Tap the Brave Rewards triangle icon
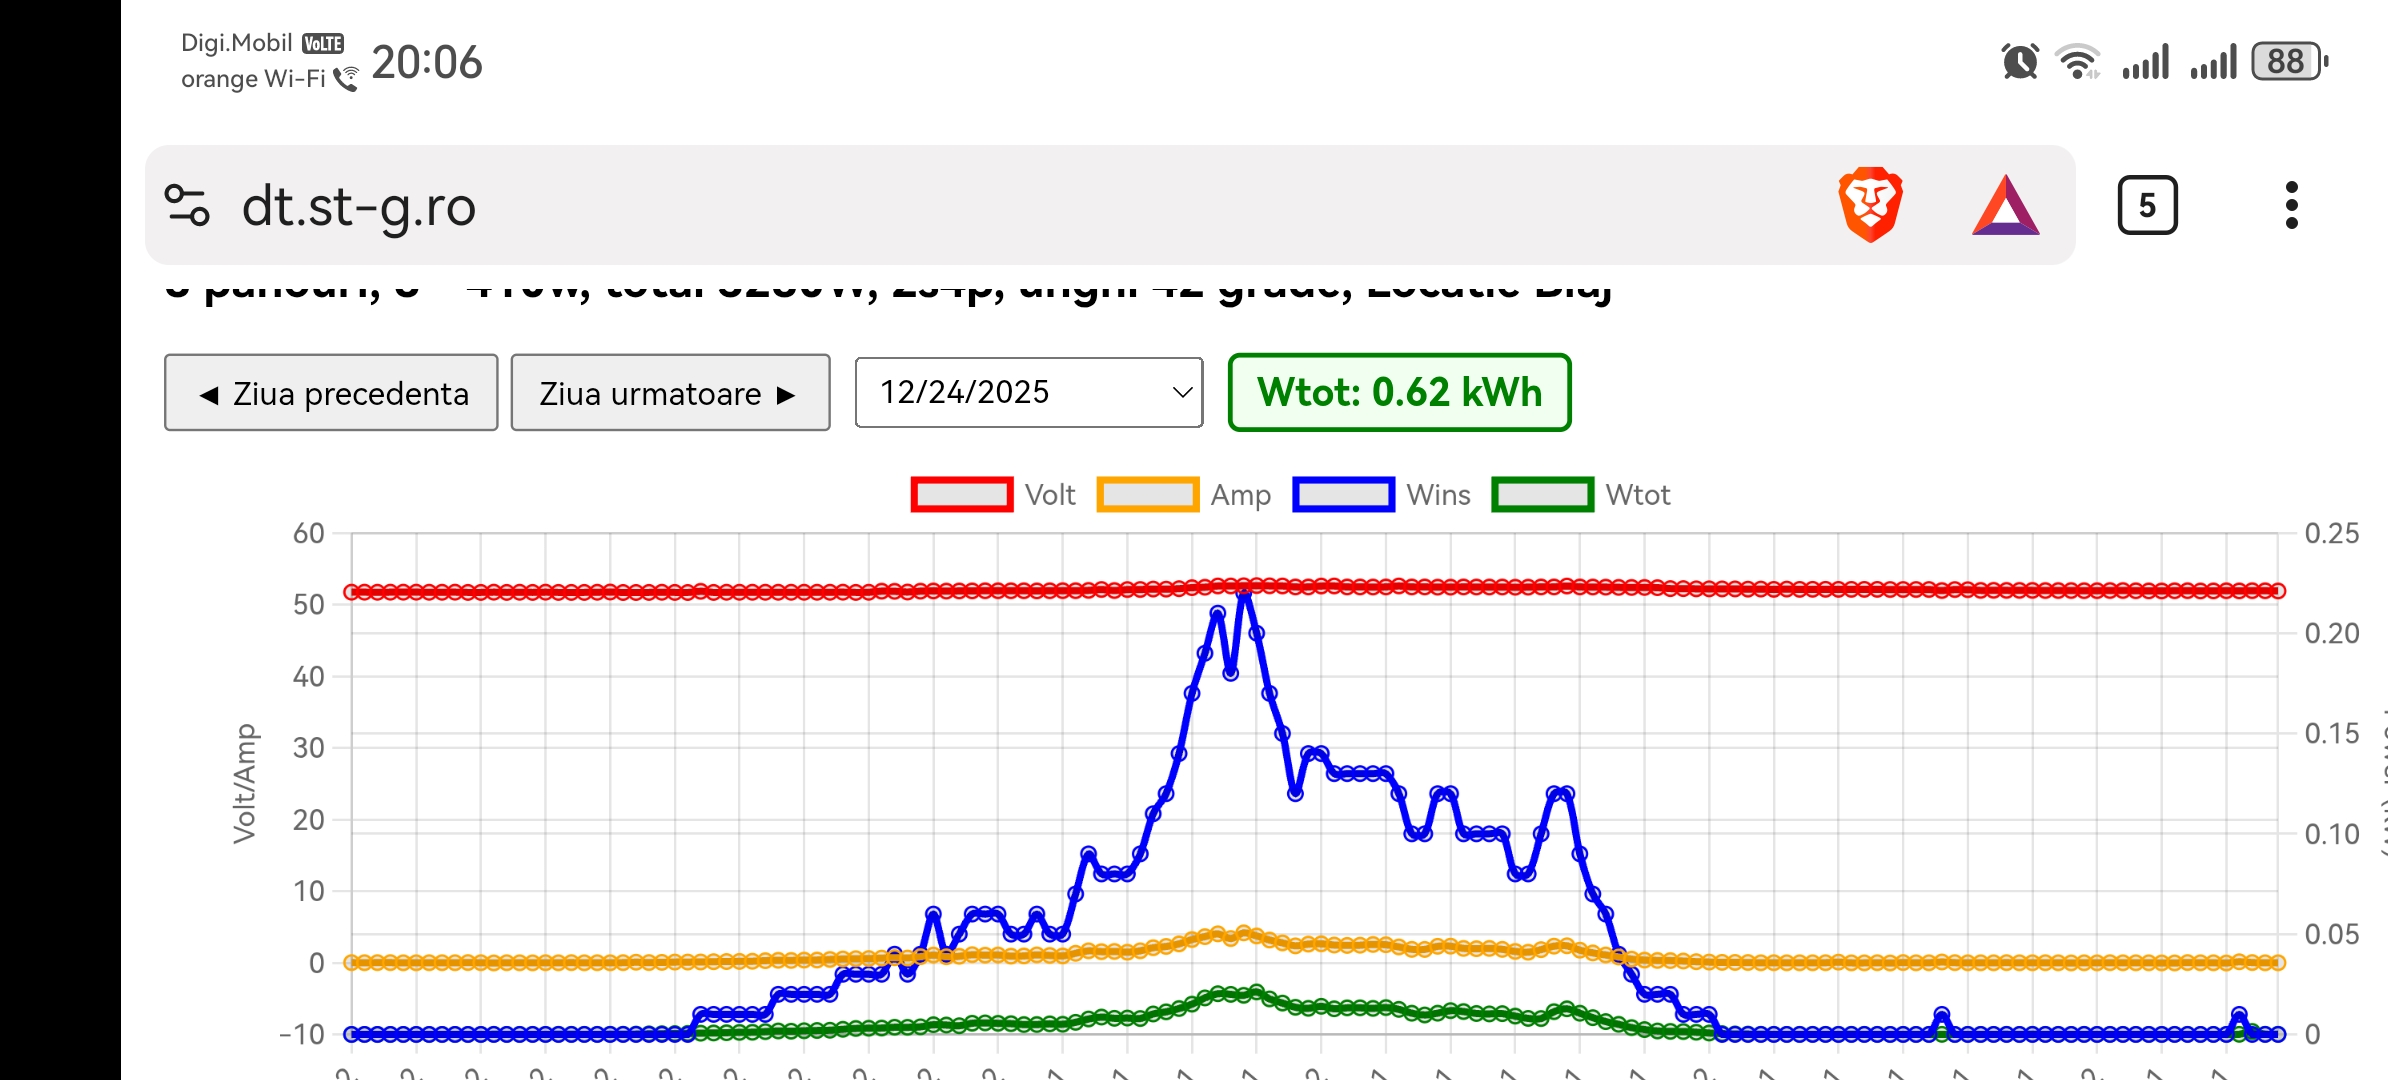2388x1080 pixels. pos(2005,206)
